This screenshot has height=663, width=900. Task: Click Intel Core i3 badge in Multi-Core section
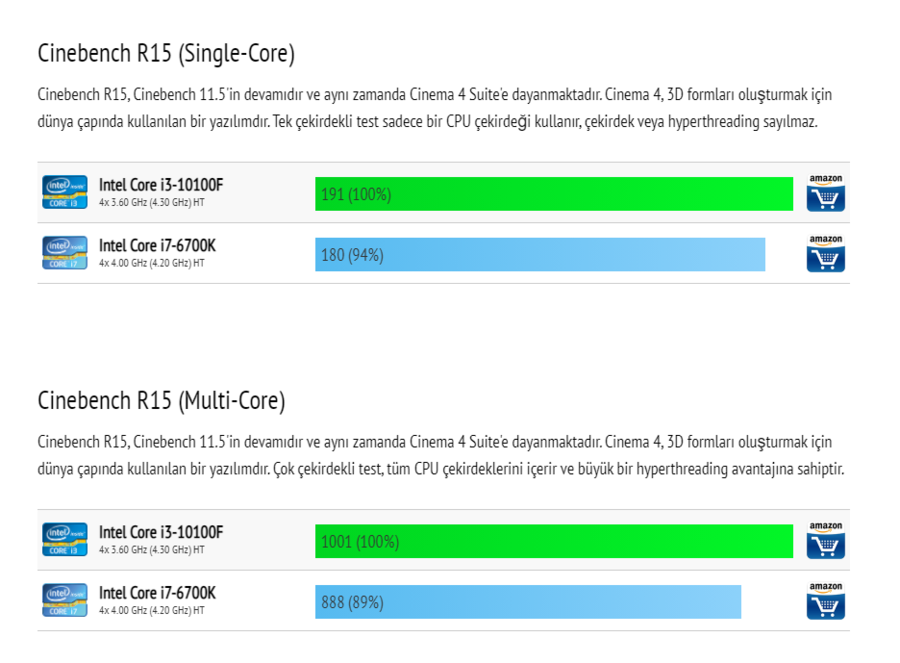pos(63,539)
